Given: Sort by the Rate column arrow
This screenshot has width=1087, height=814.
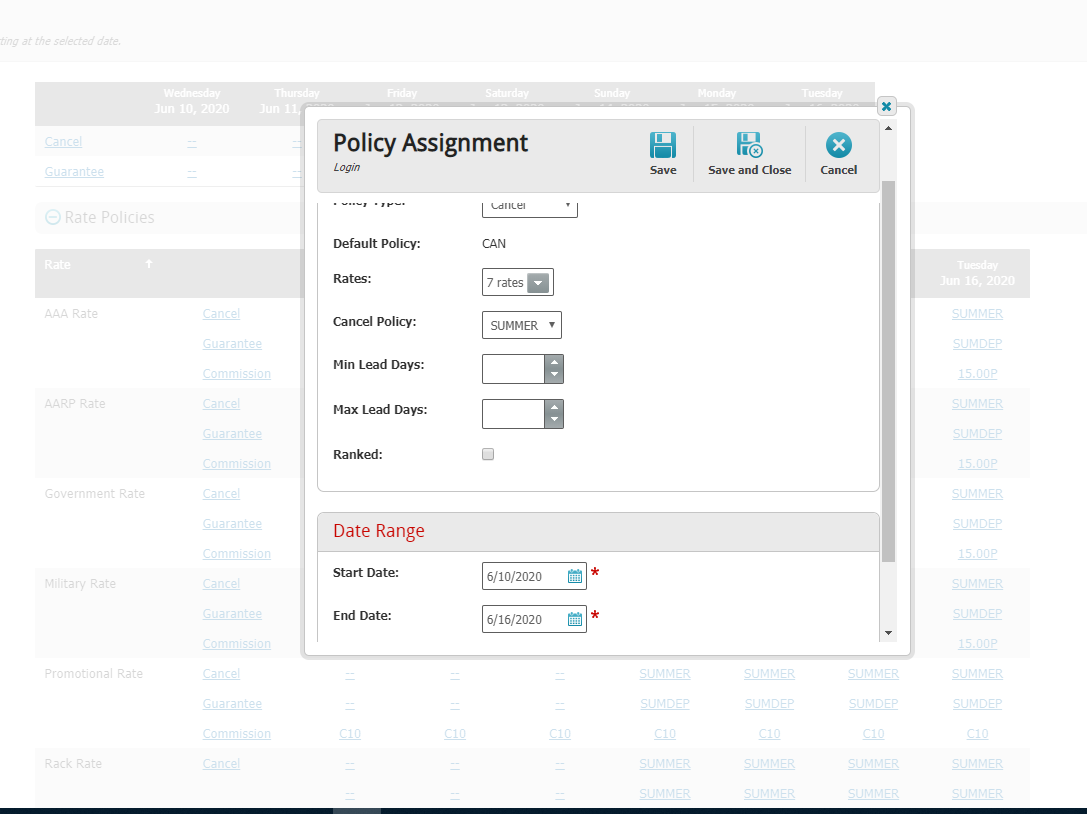Looking at the screenshot, I should click(148, 263).
